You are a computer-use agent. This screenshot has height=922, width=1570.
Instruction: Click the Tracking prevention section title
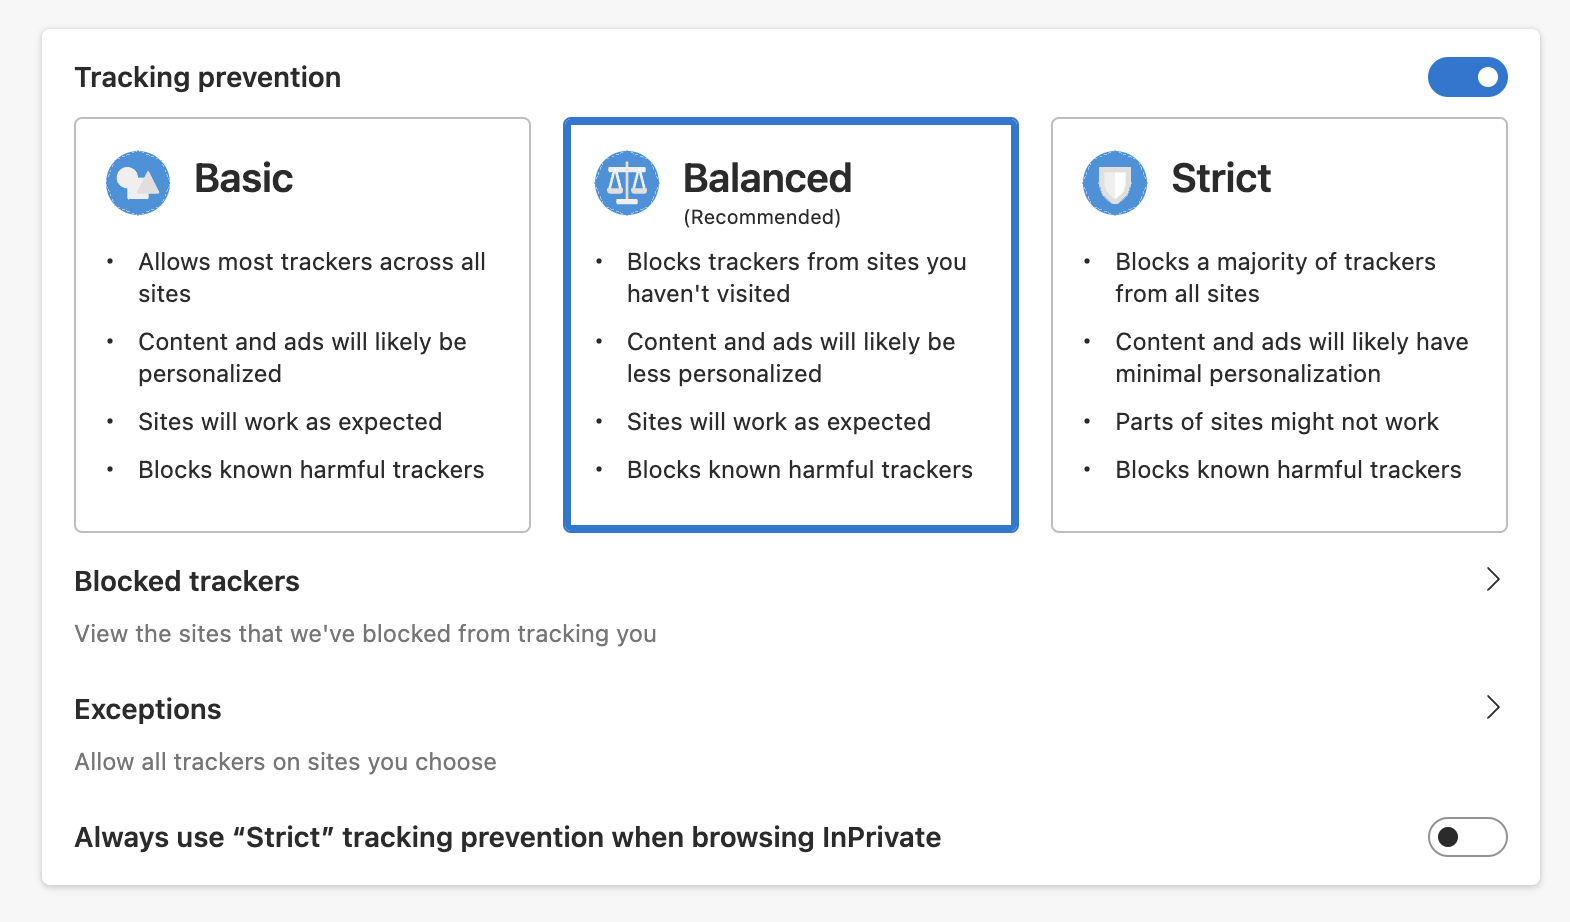click(x=208, y=78)
